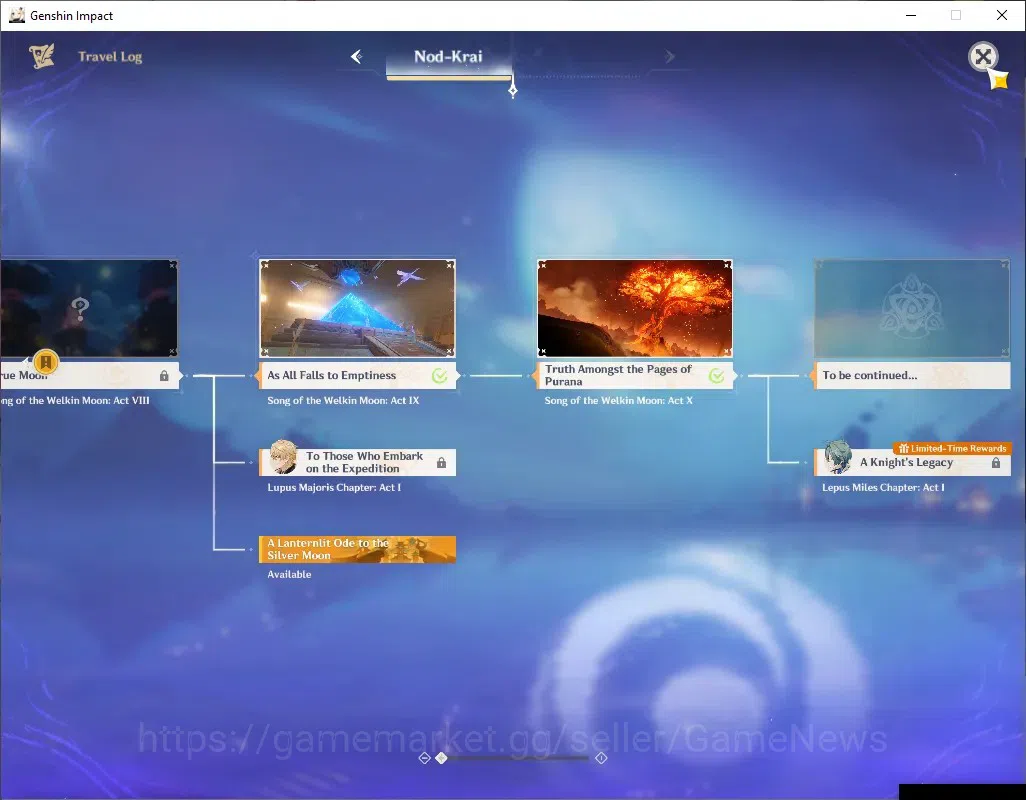The width and height of the screenshot is (1026, 800).
Task: Select the Nod-Krai region tab
Action: point(448,57)
